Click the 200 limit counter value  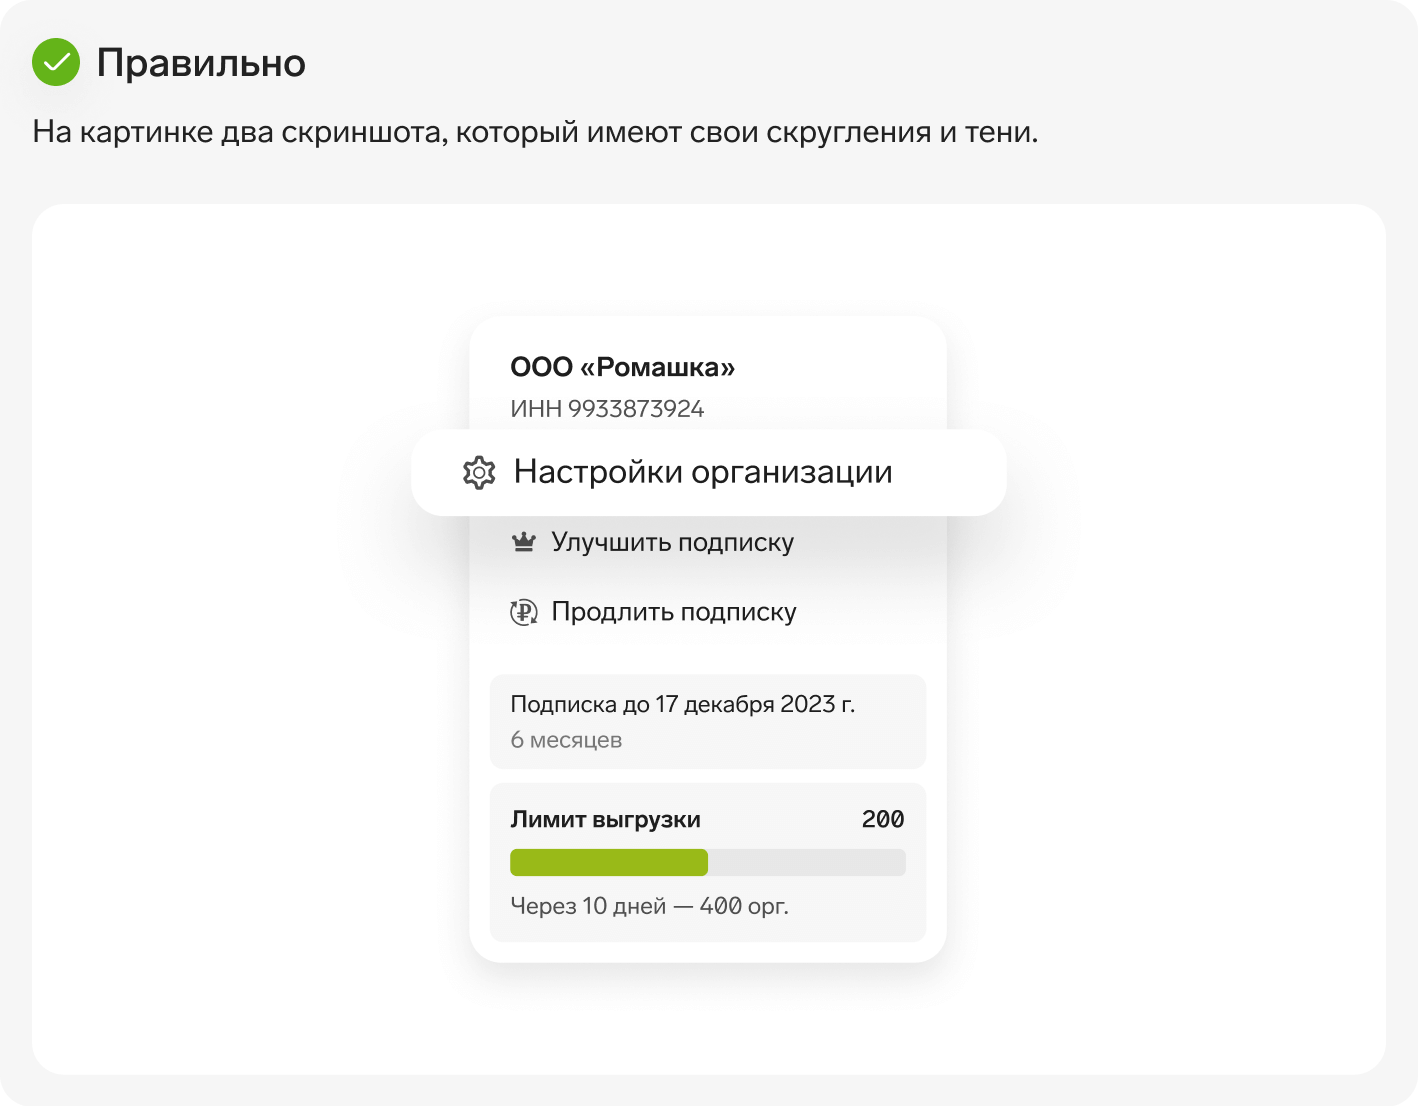coord(883,819)
